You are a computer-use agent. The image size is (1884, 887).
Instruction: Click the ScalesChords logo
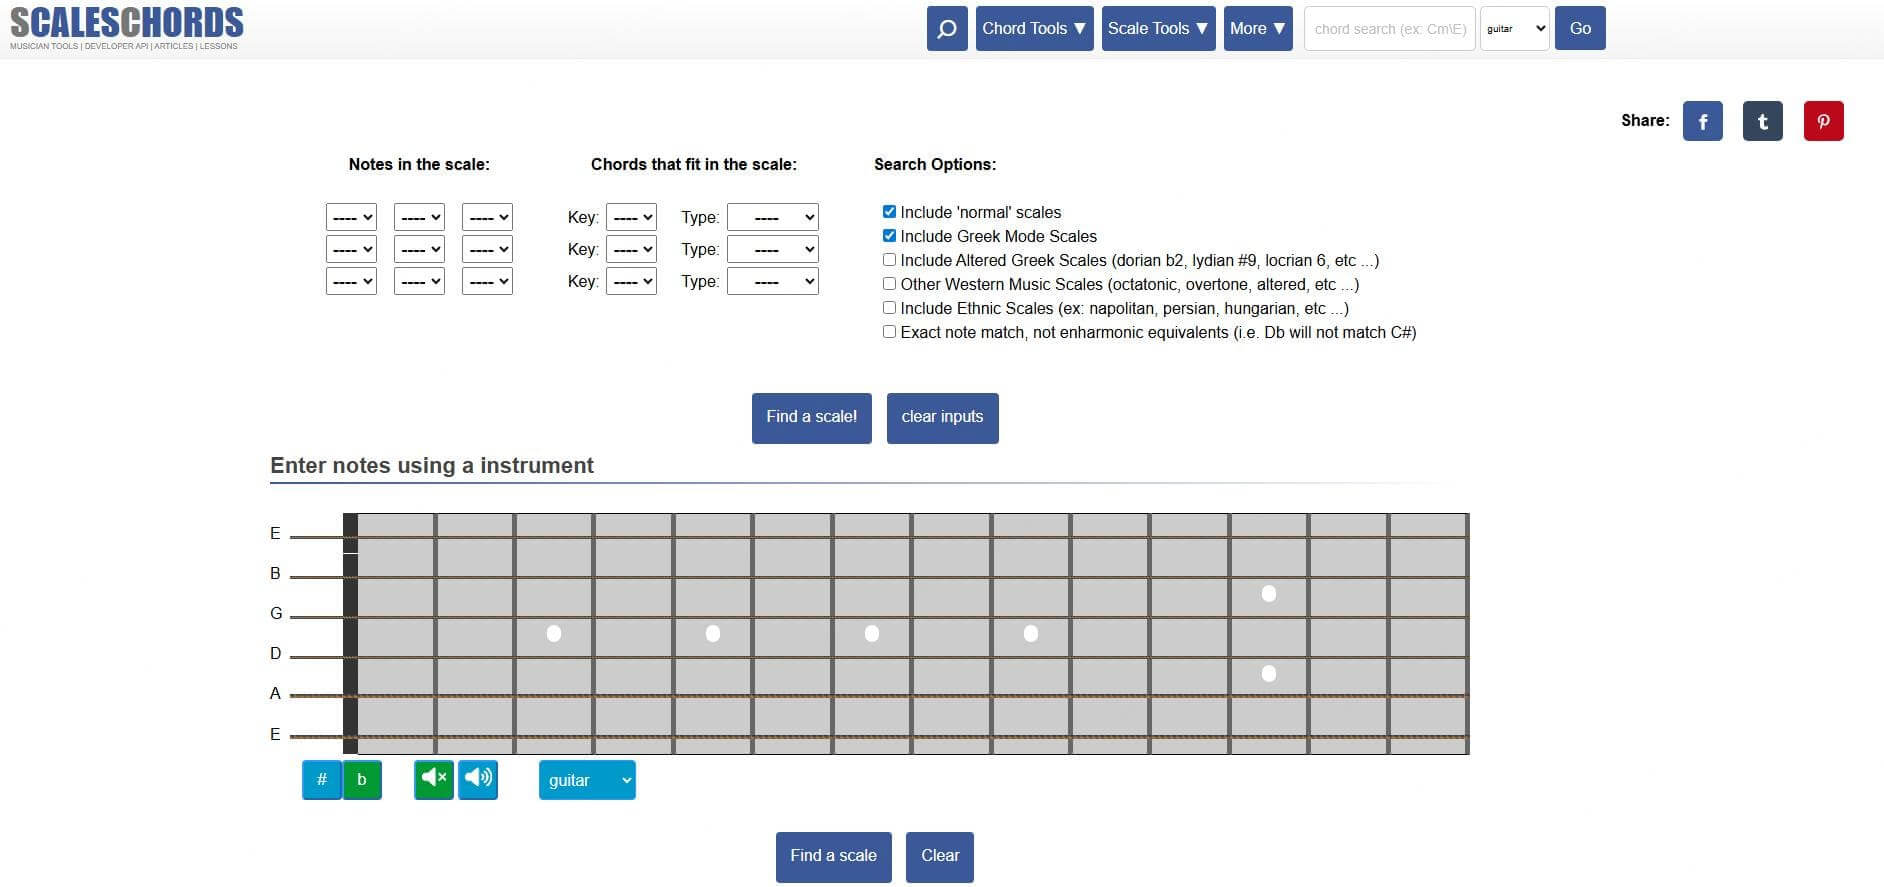pos(127,28)
